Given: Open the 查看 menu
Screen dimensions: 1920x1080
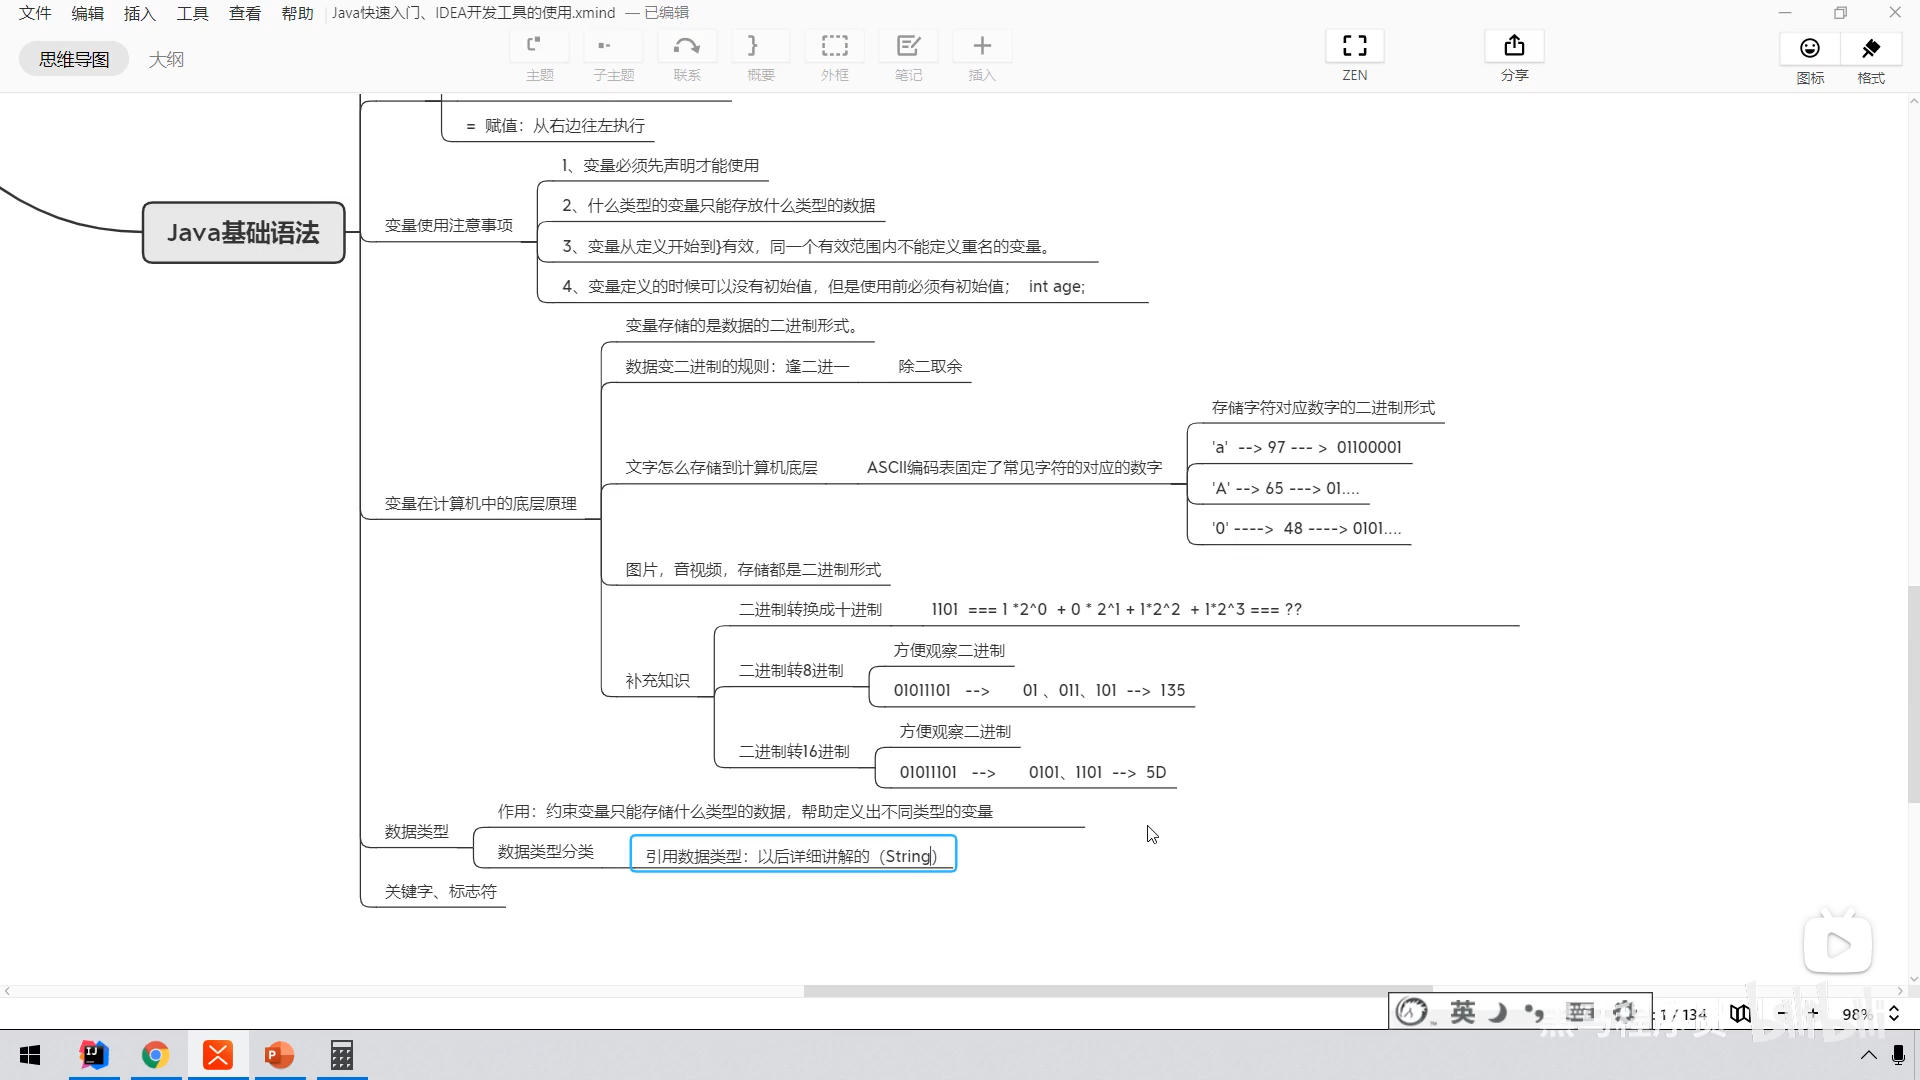Looking at the screenshot, I should (244, 13).
